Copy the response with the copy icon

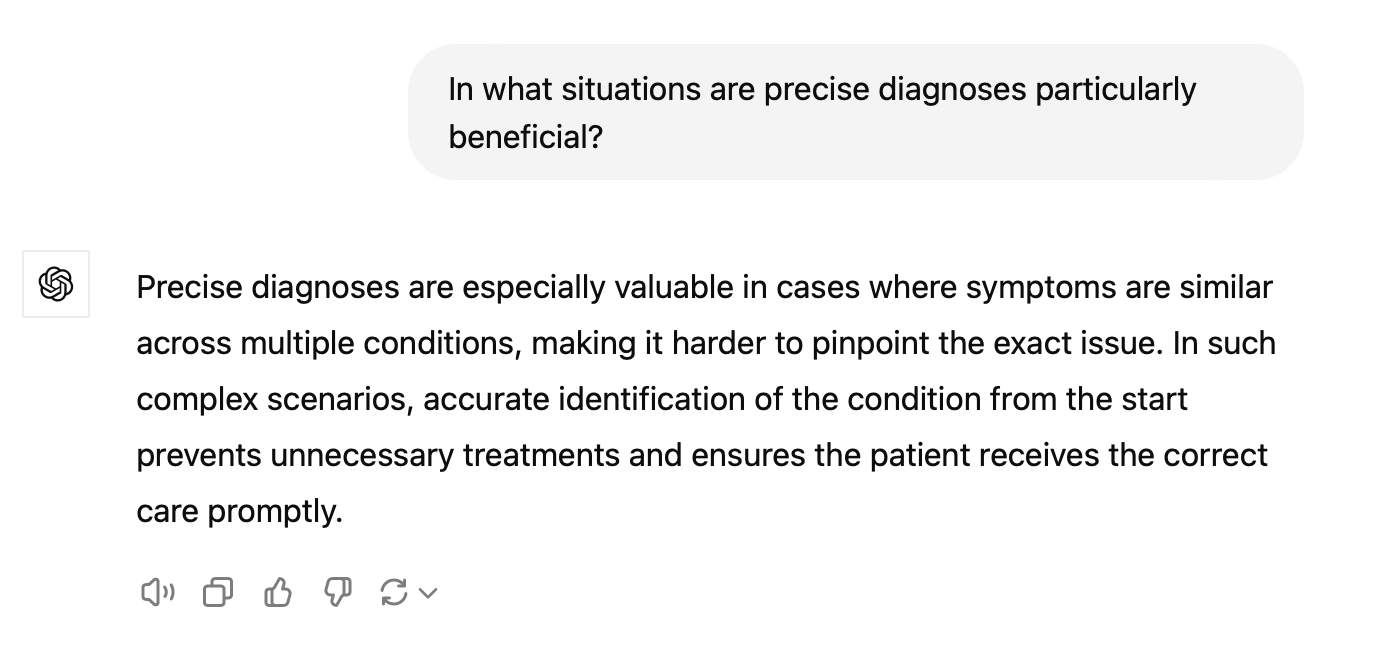(217, 593)
